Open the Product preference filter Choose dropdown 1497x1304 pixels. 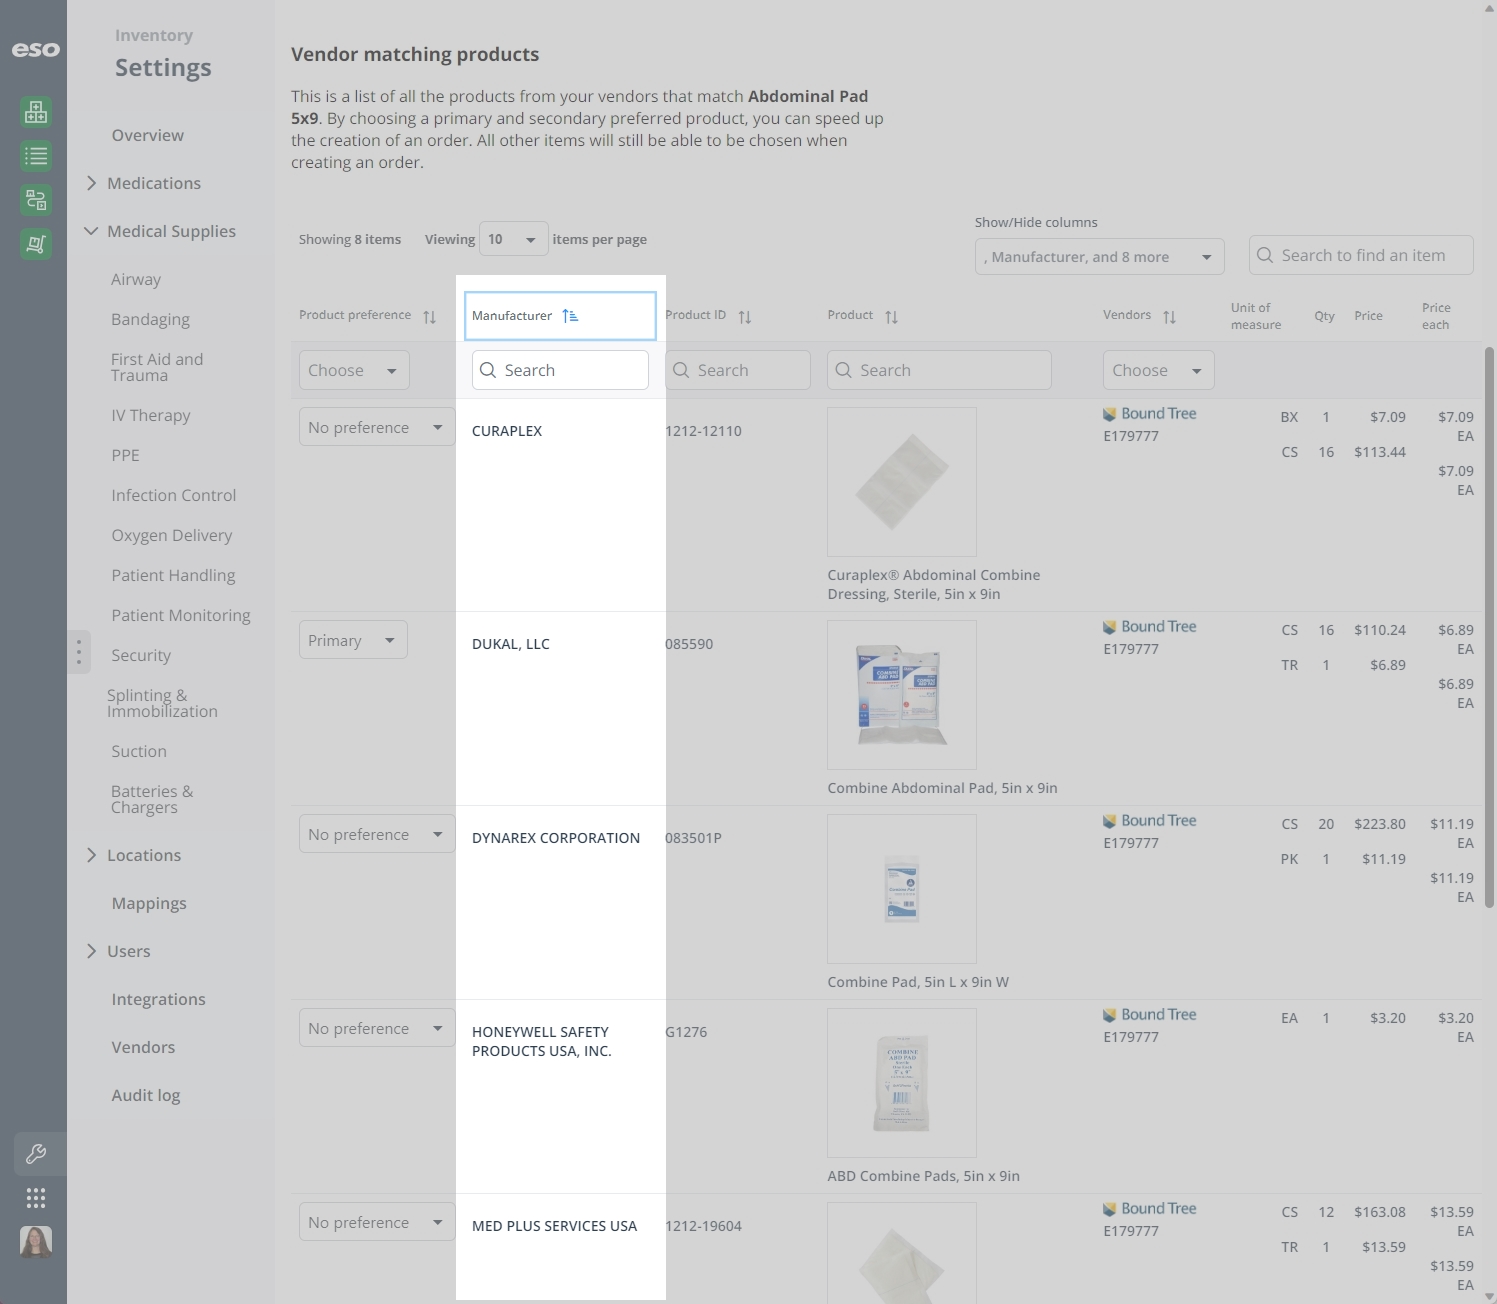pyautogui.click(x=354, y=370)
